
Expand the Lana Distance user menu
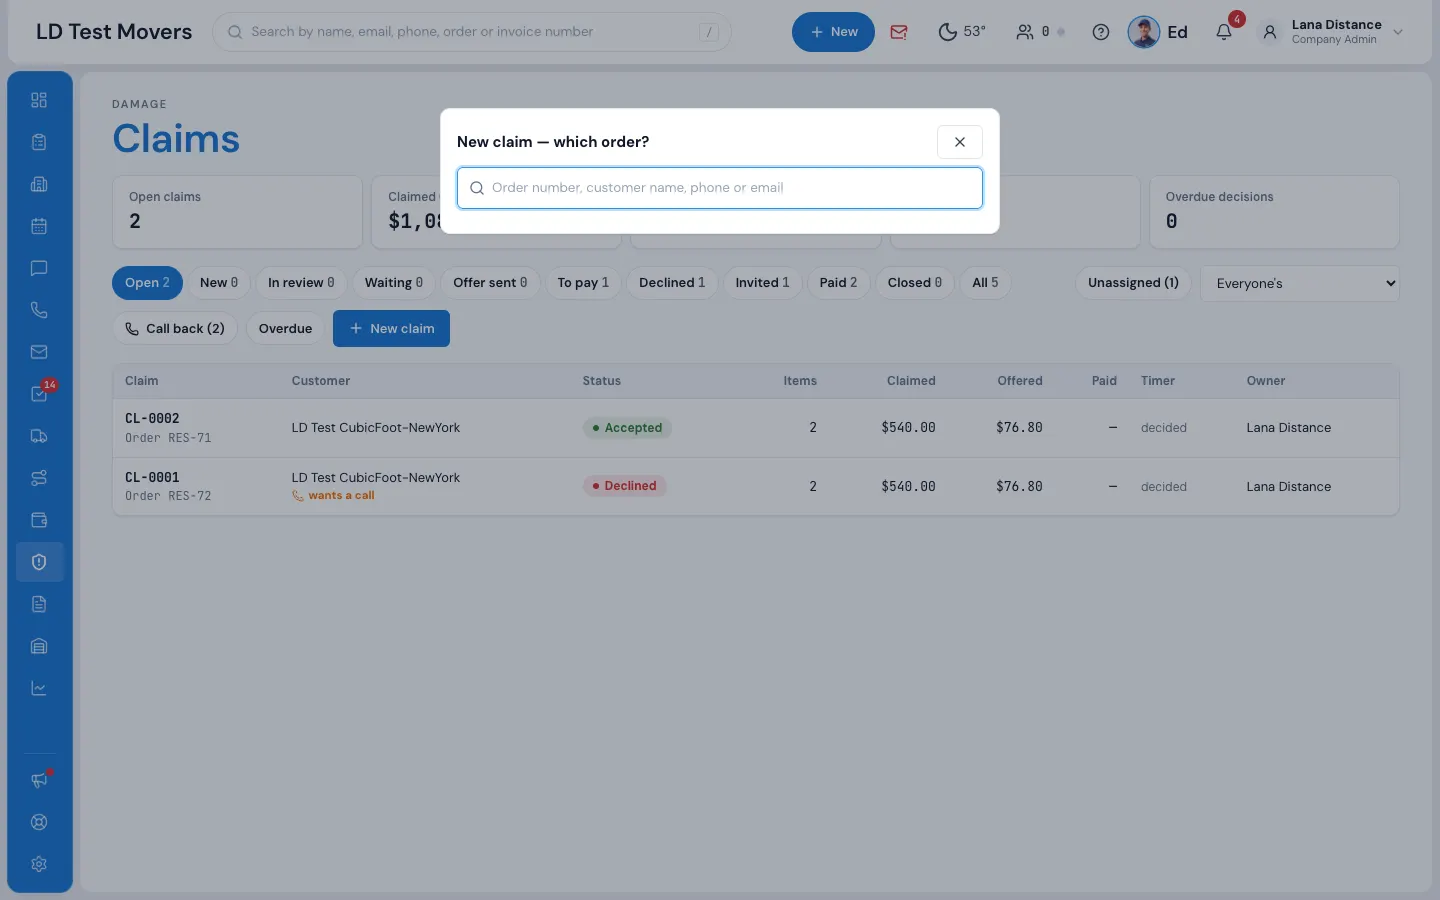tap(1332, 32)
